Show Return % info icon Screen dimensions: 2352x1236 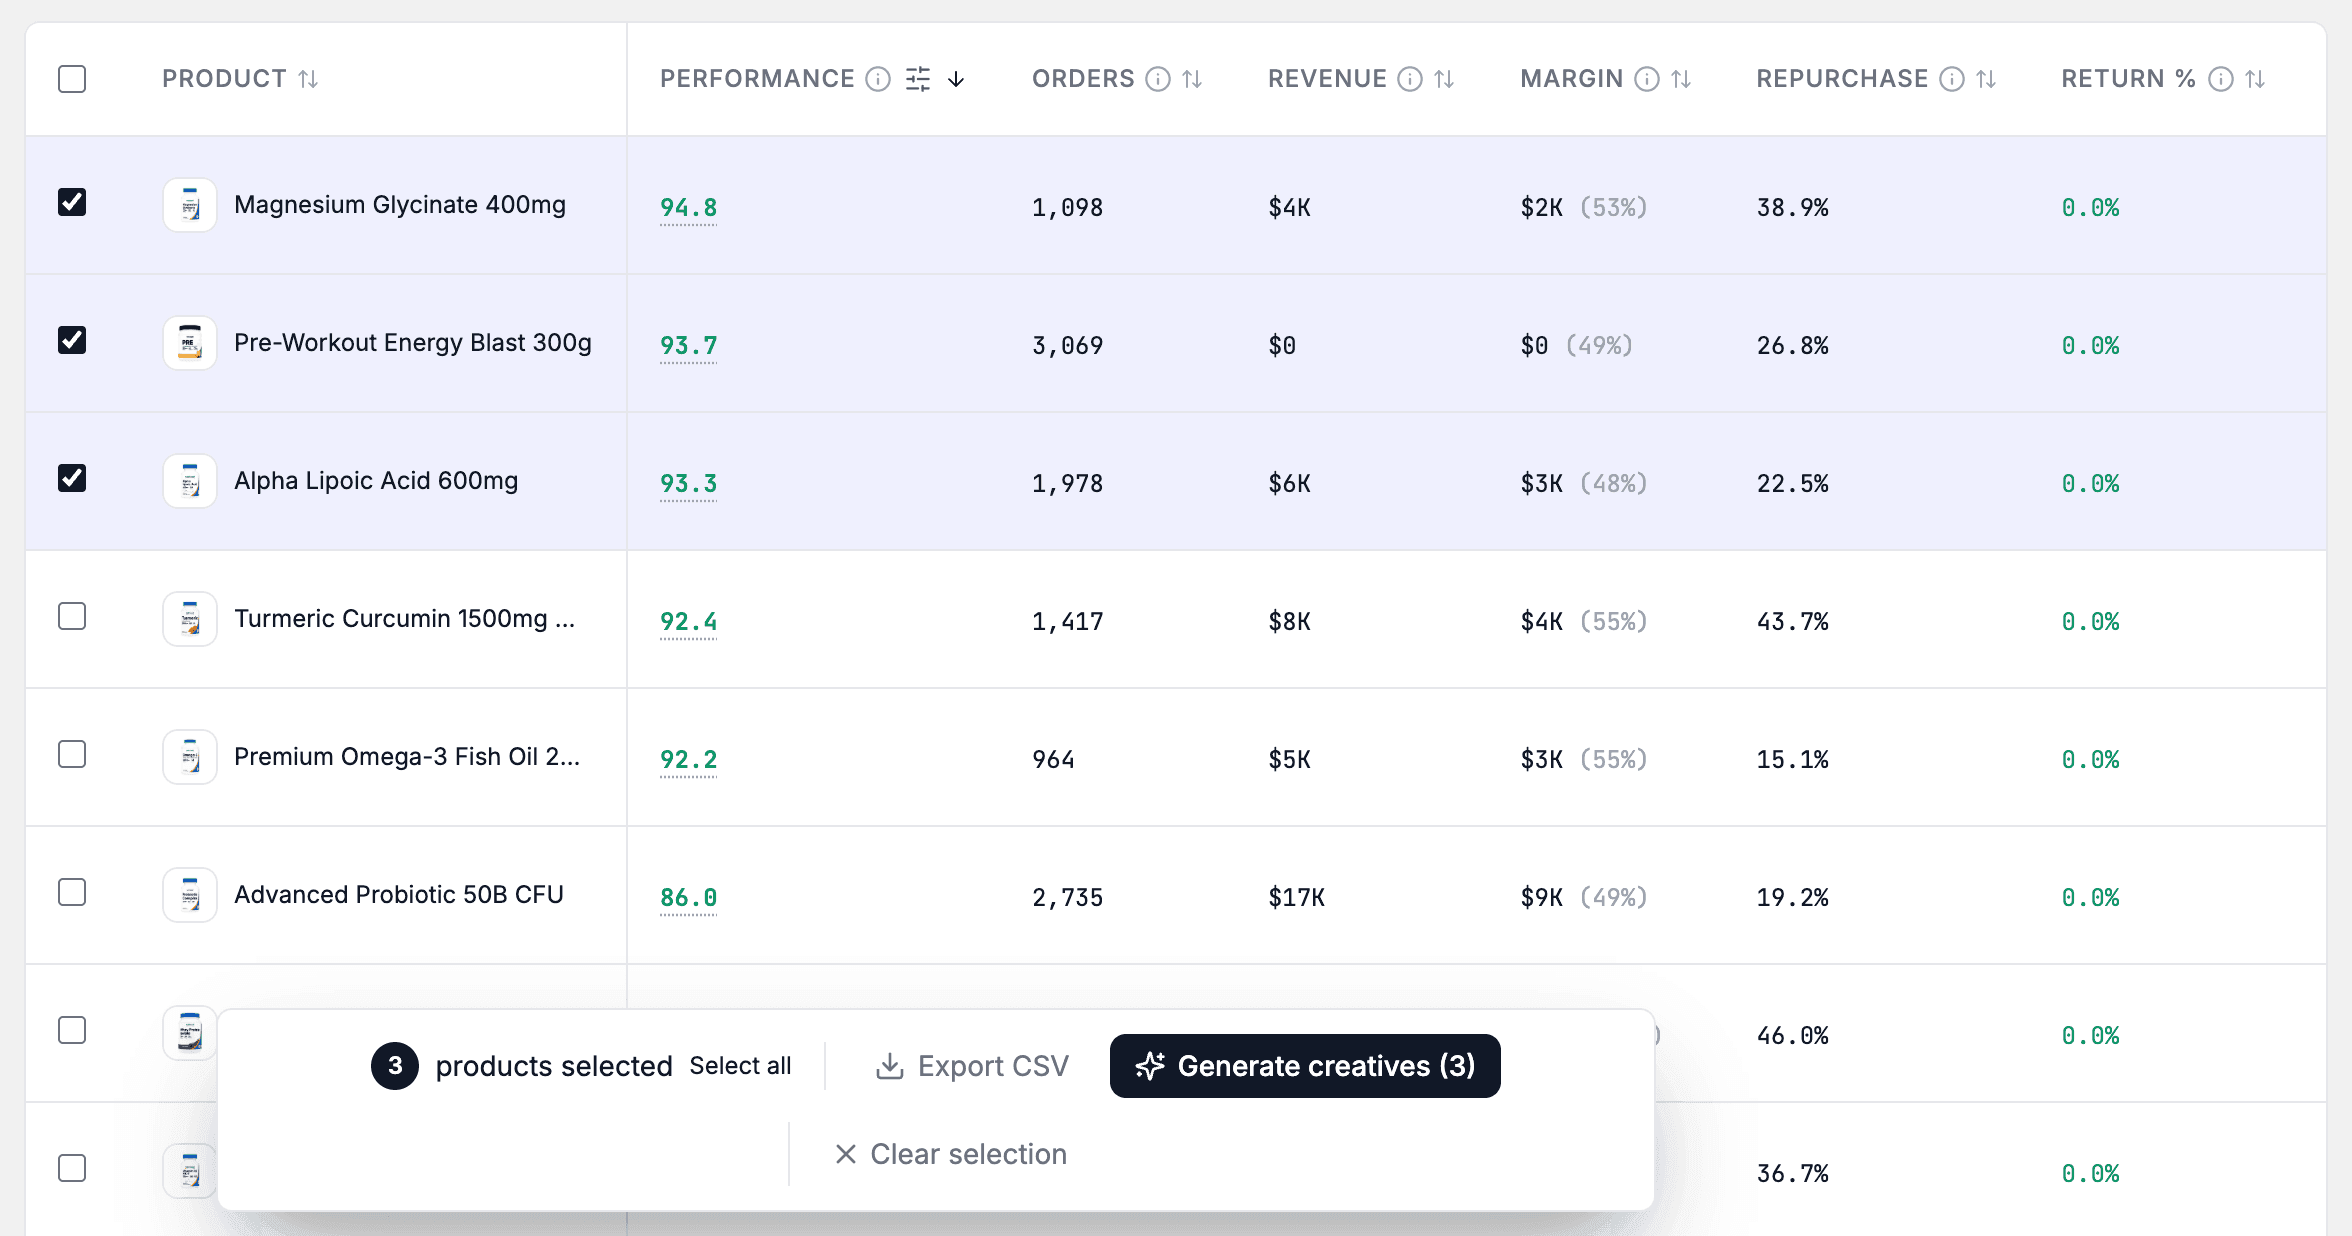2221,79
